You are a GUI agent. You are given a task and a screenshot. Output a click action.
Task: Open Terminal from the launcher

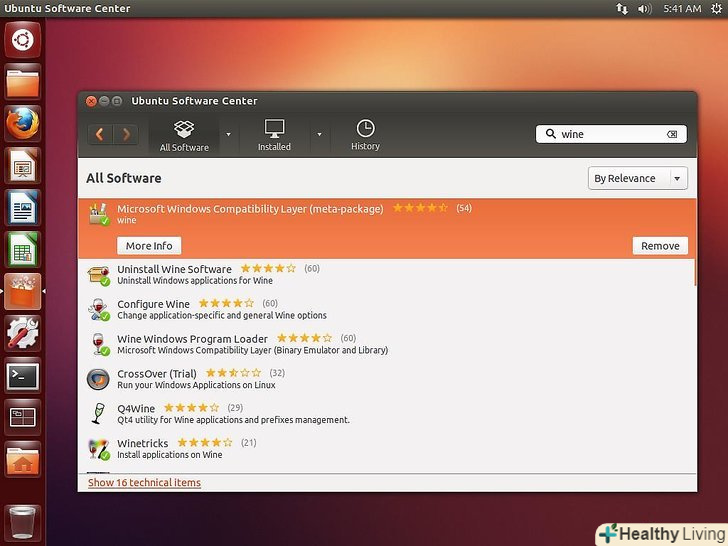(x=23, y=376)
